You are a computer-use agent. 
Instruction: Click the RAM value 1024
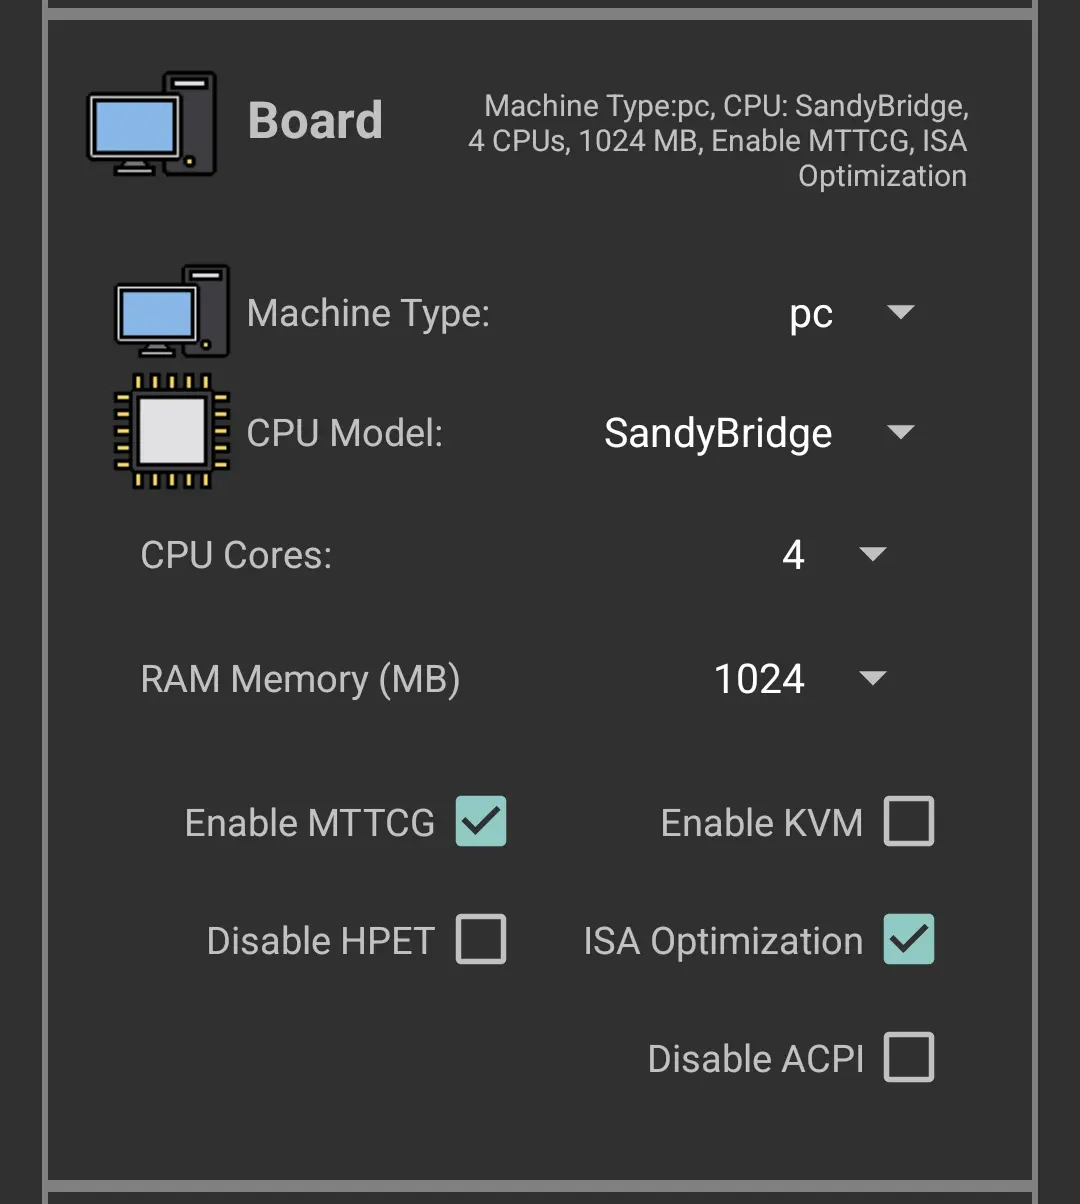coord(759,679)
